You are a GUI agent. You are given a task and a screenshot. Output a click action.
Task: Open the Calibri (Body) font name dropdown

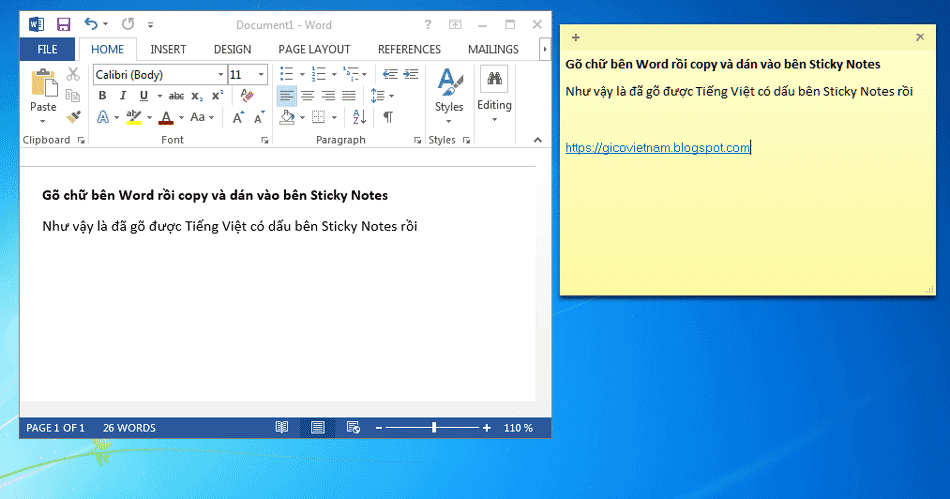pyautogui.click(x=220, y=74)
